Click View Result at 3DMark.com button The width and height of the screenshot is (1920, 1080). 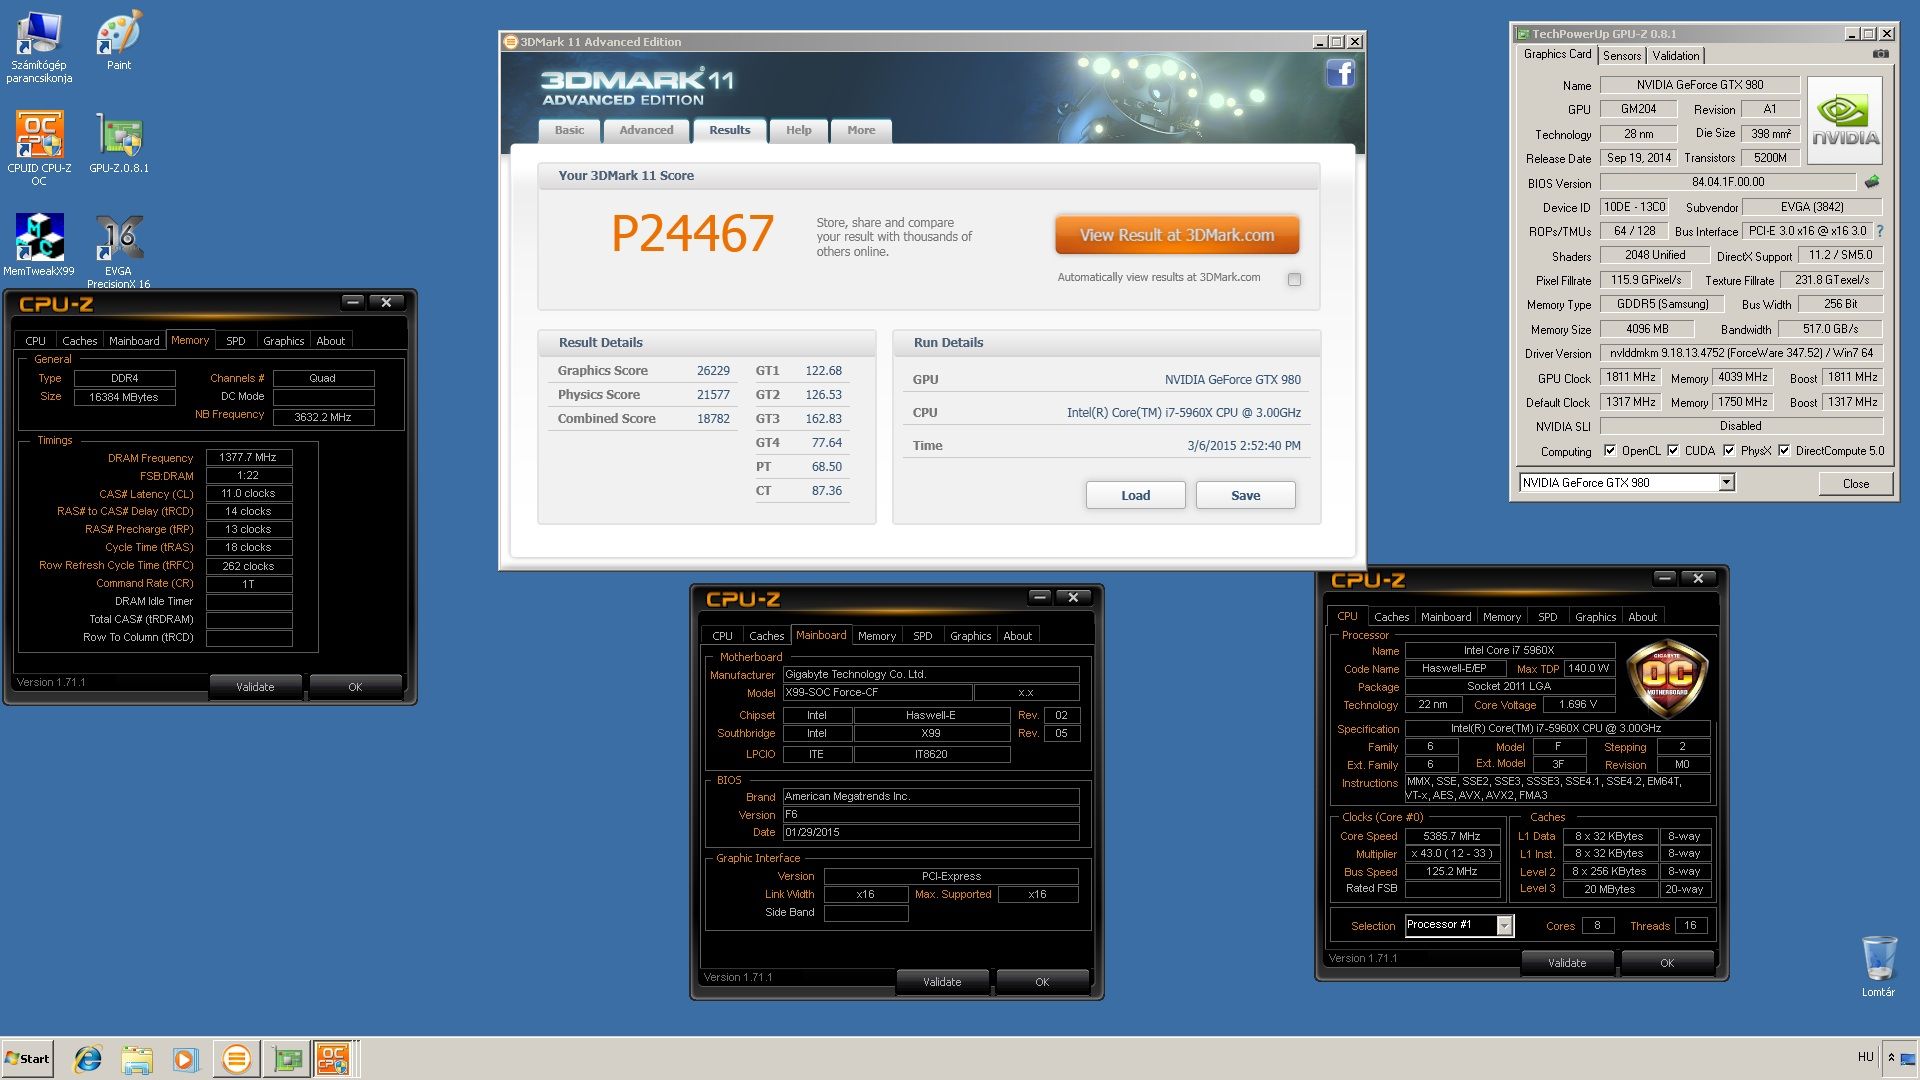tap(1176, 236)
